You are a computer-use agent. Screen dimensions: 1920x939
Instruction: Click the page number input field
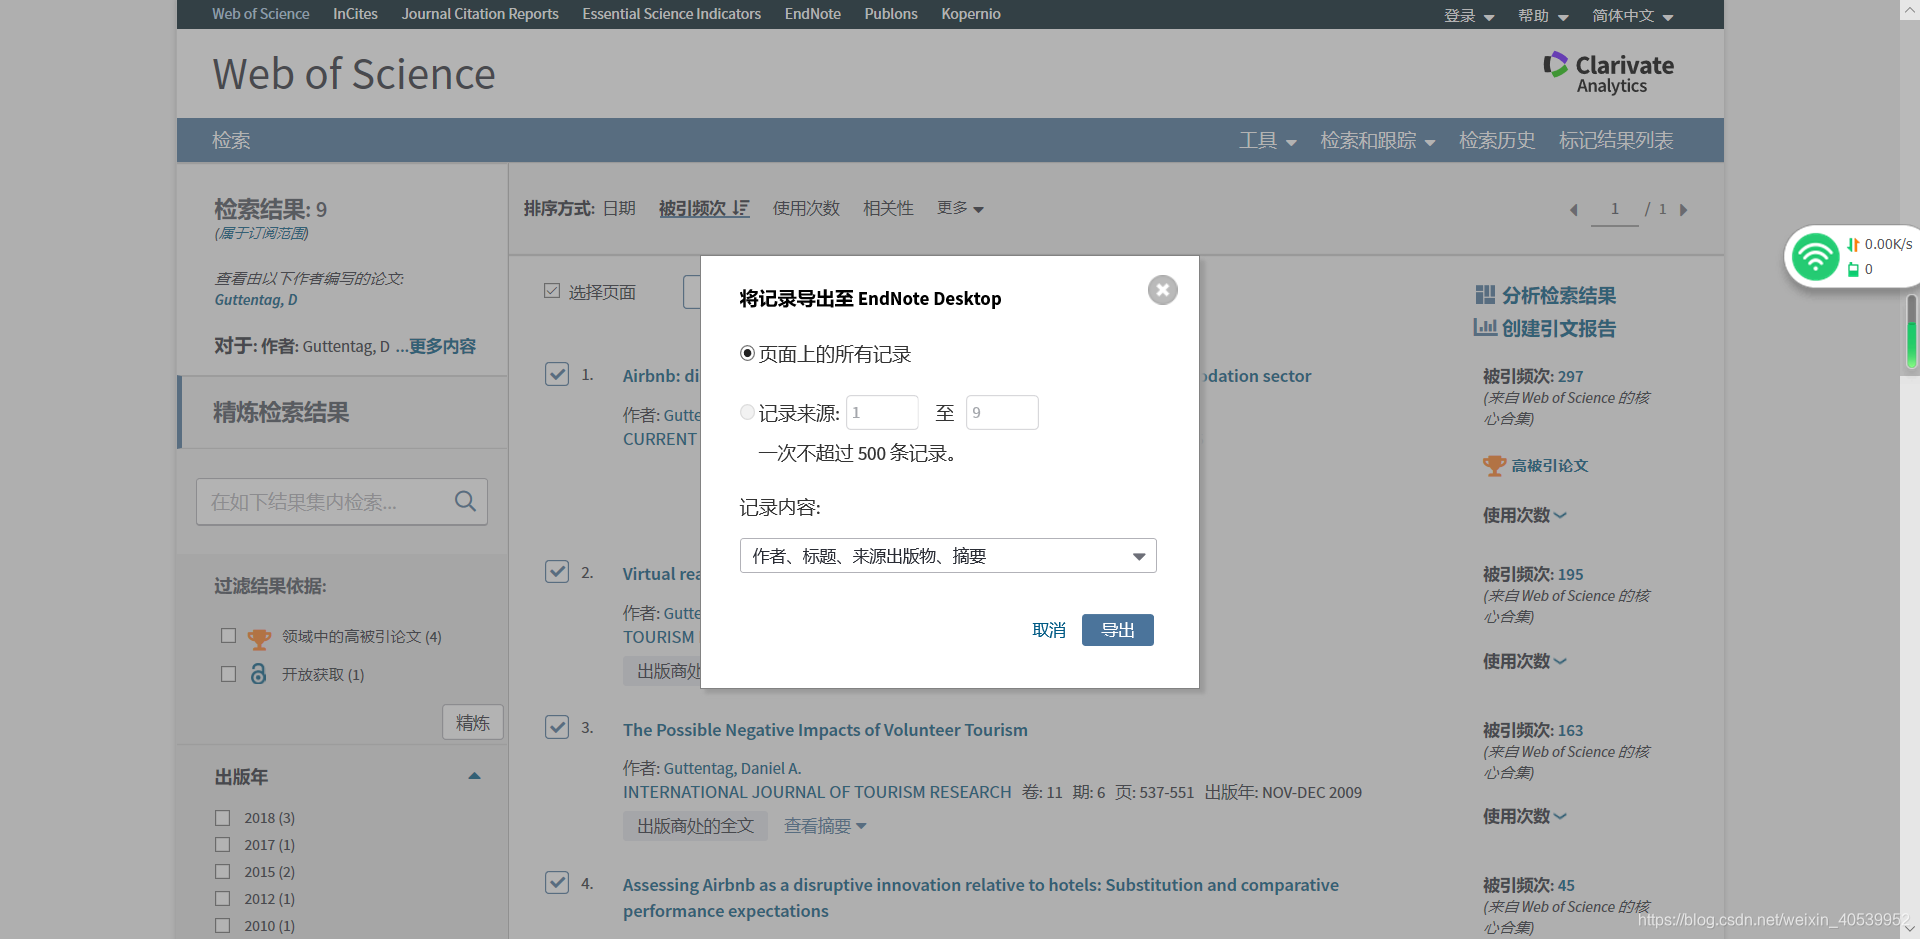(1615, 209)
